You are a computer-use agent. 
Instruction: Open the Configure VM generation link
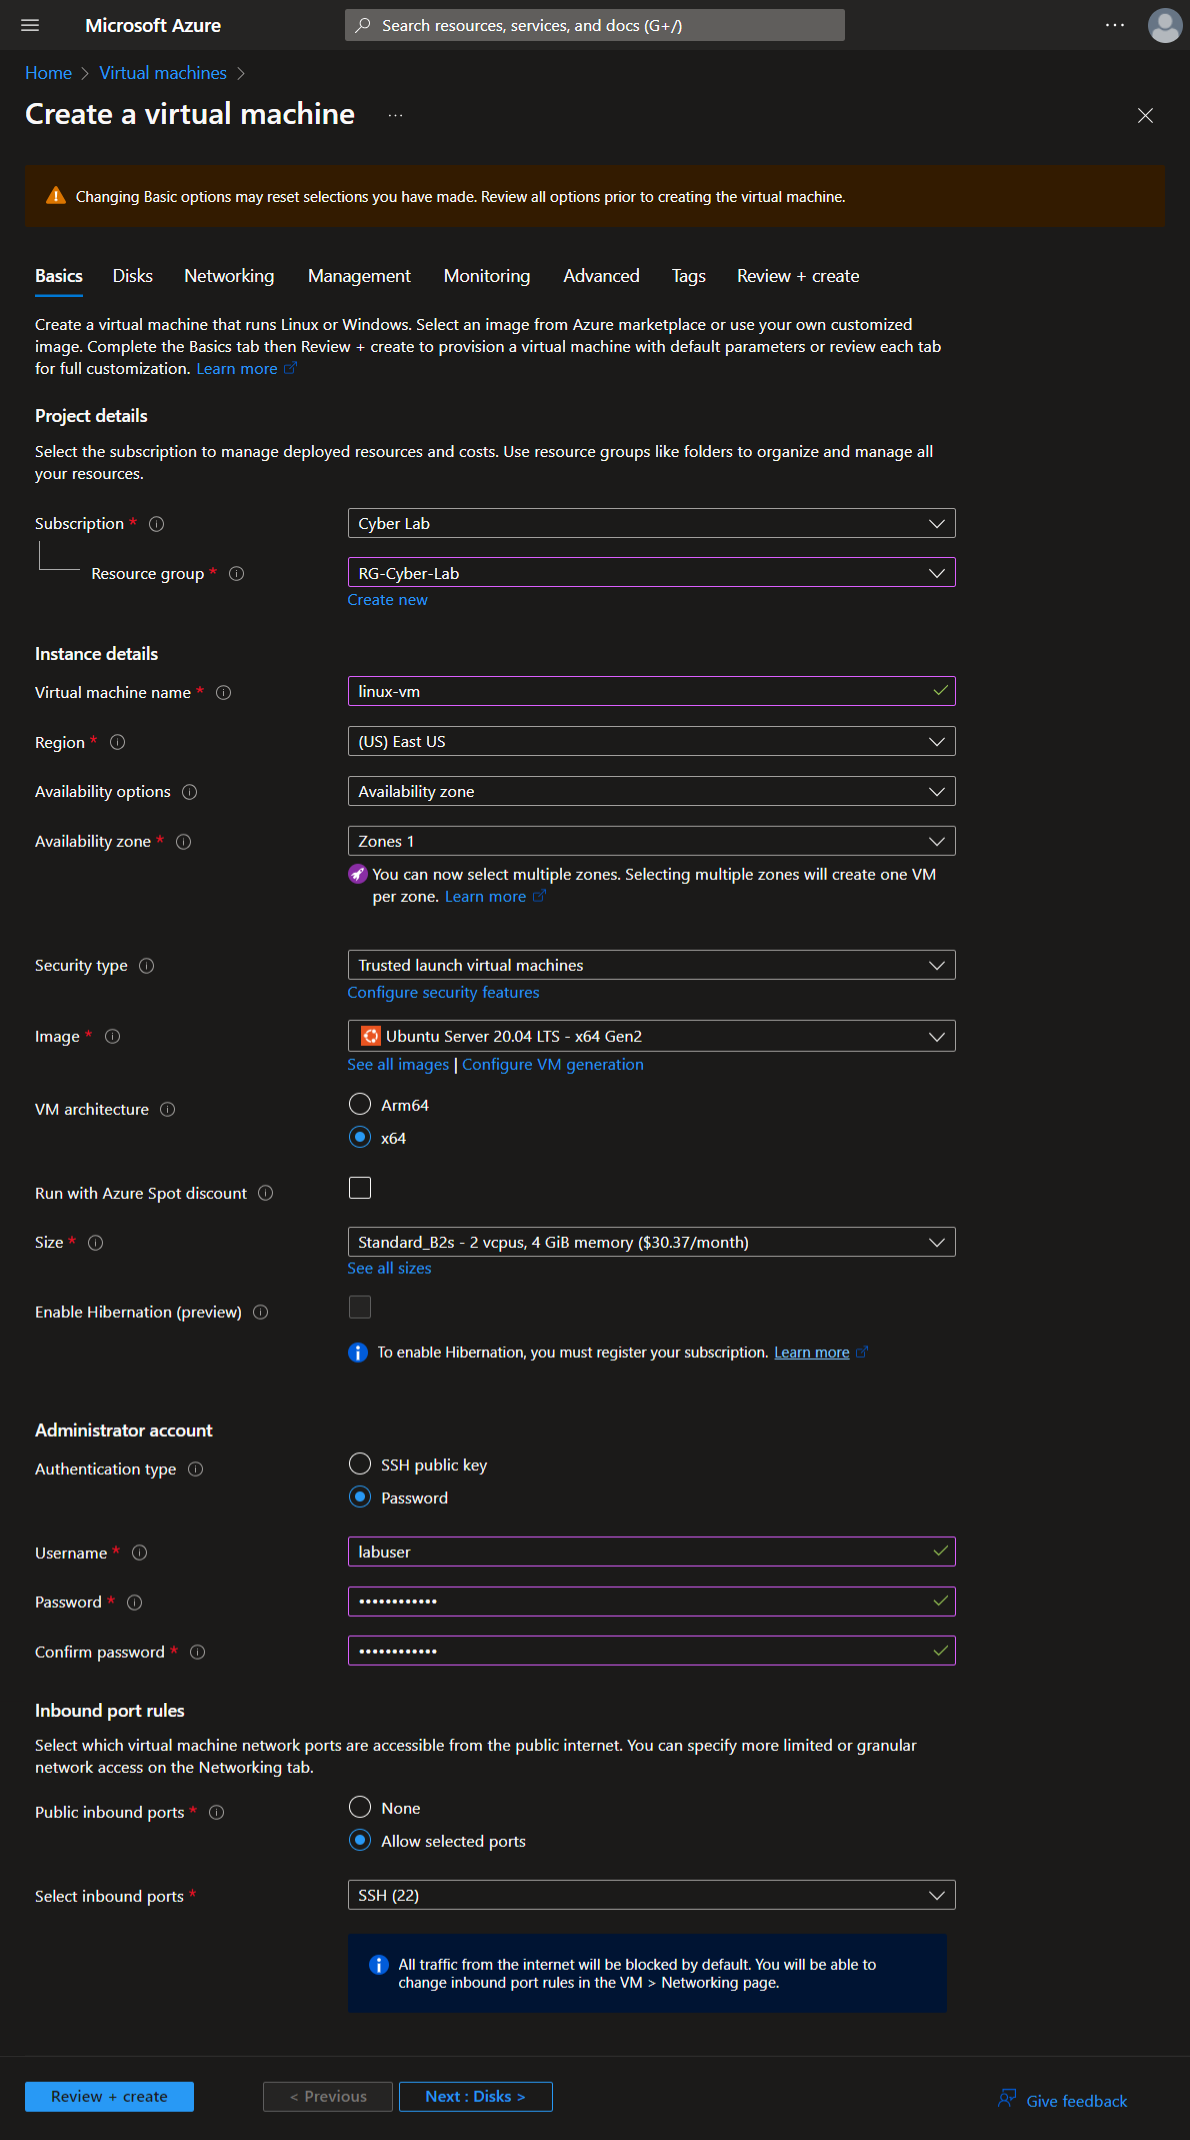tap(553, 1065)
